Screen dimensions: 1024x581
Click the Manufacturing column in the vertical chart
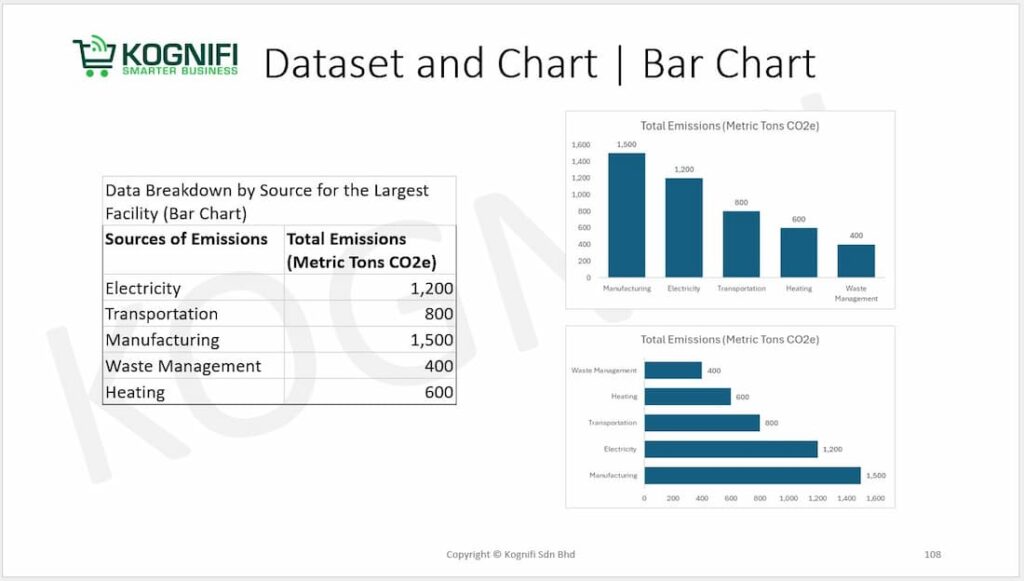pyautogui.click(x=626, y=215)
